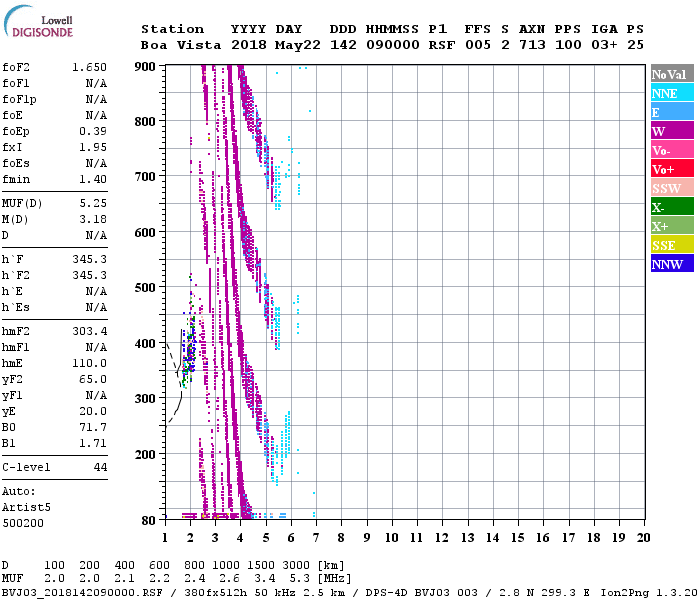Select the NNW blue legend swatch

point(672,264)
